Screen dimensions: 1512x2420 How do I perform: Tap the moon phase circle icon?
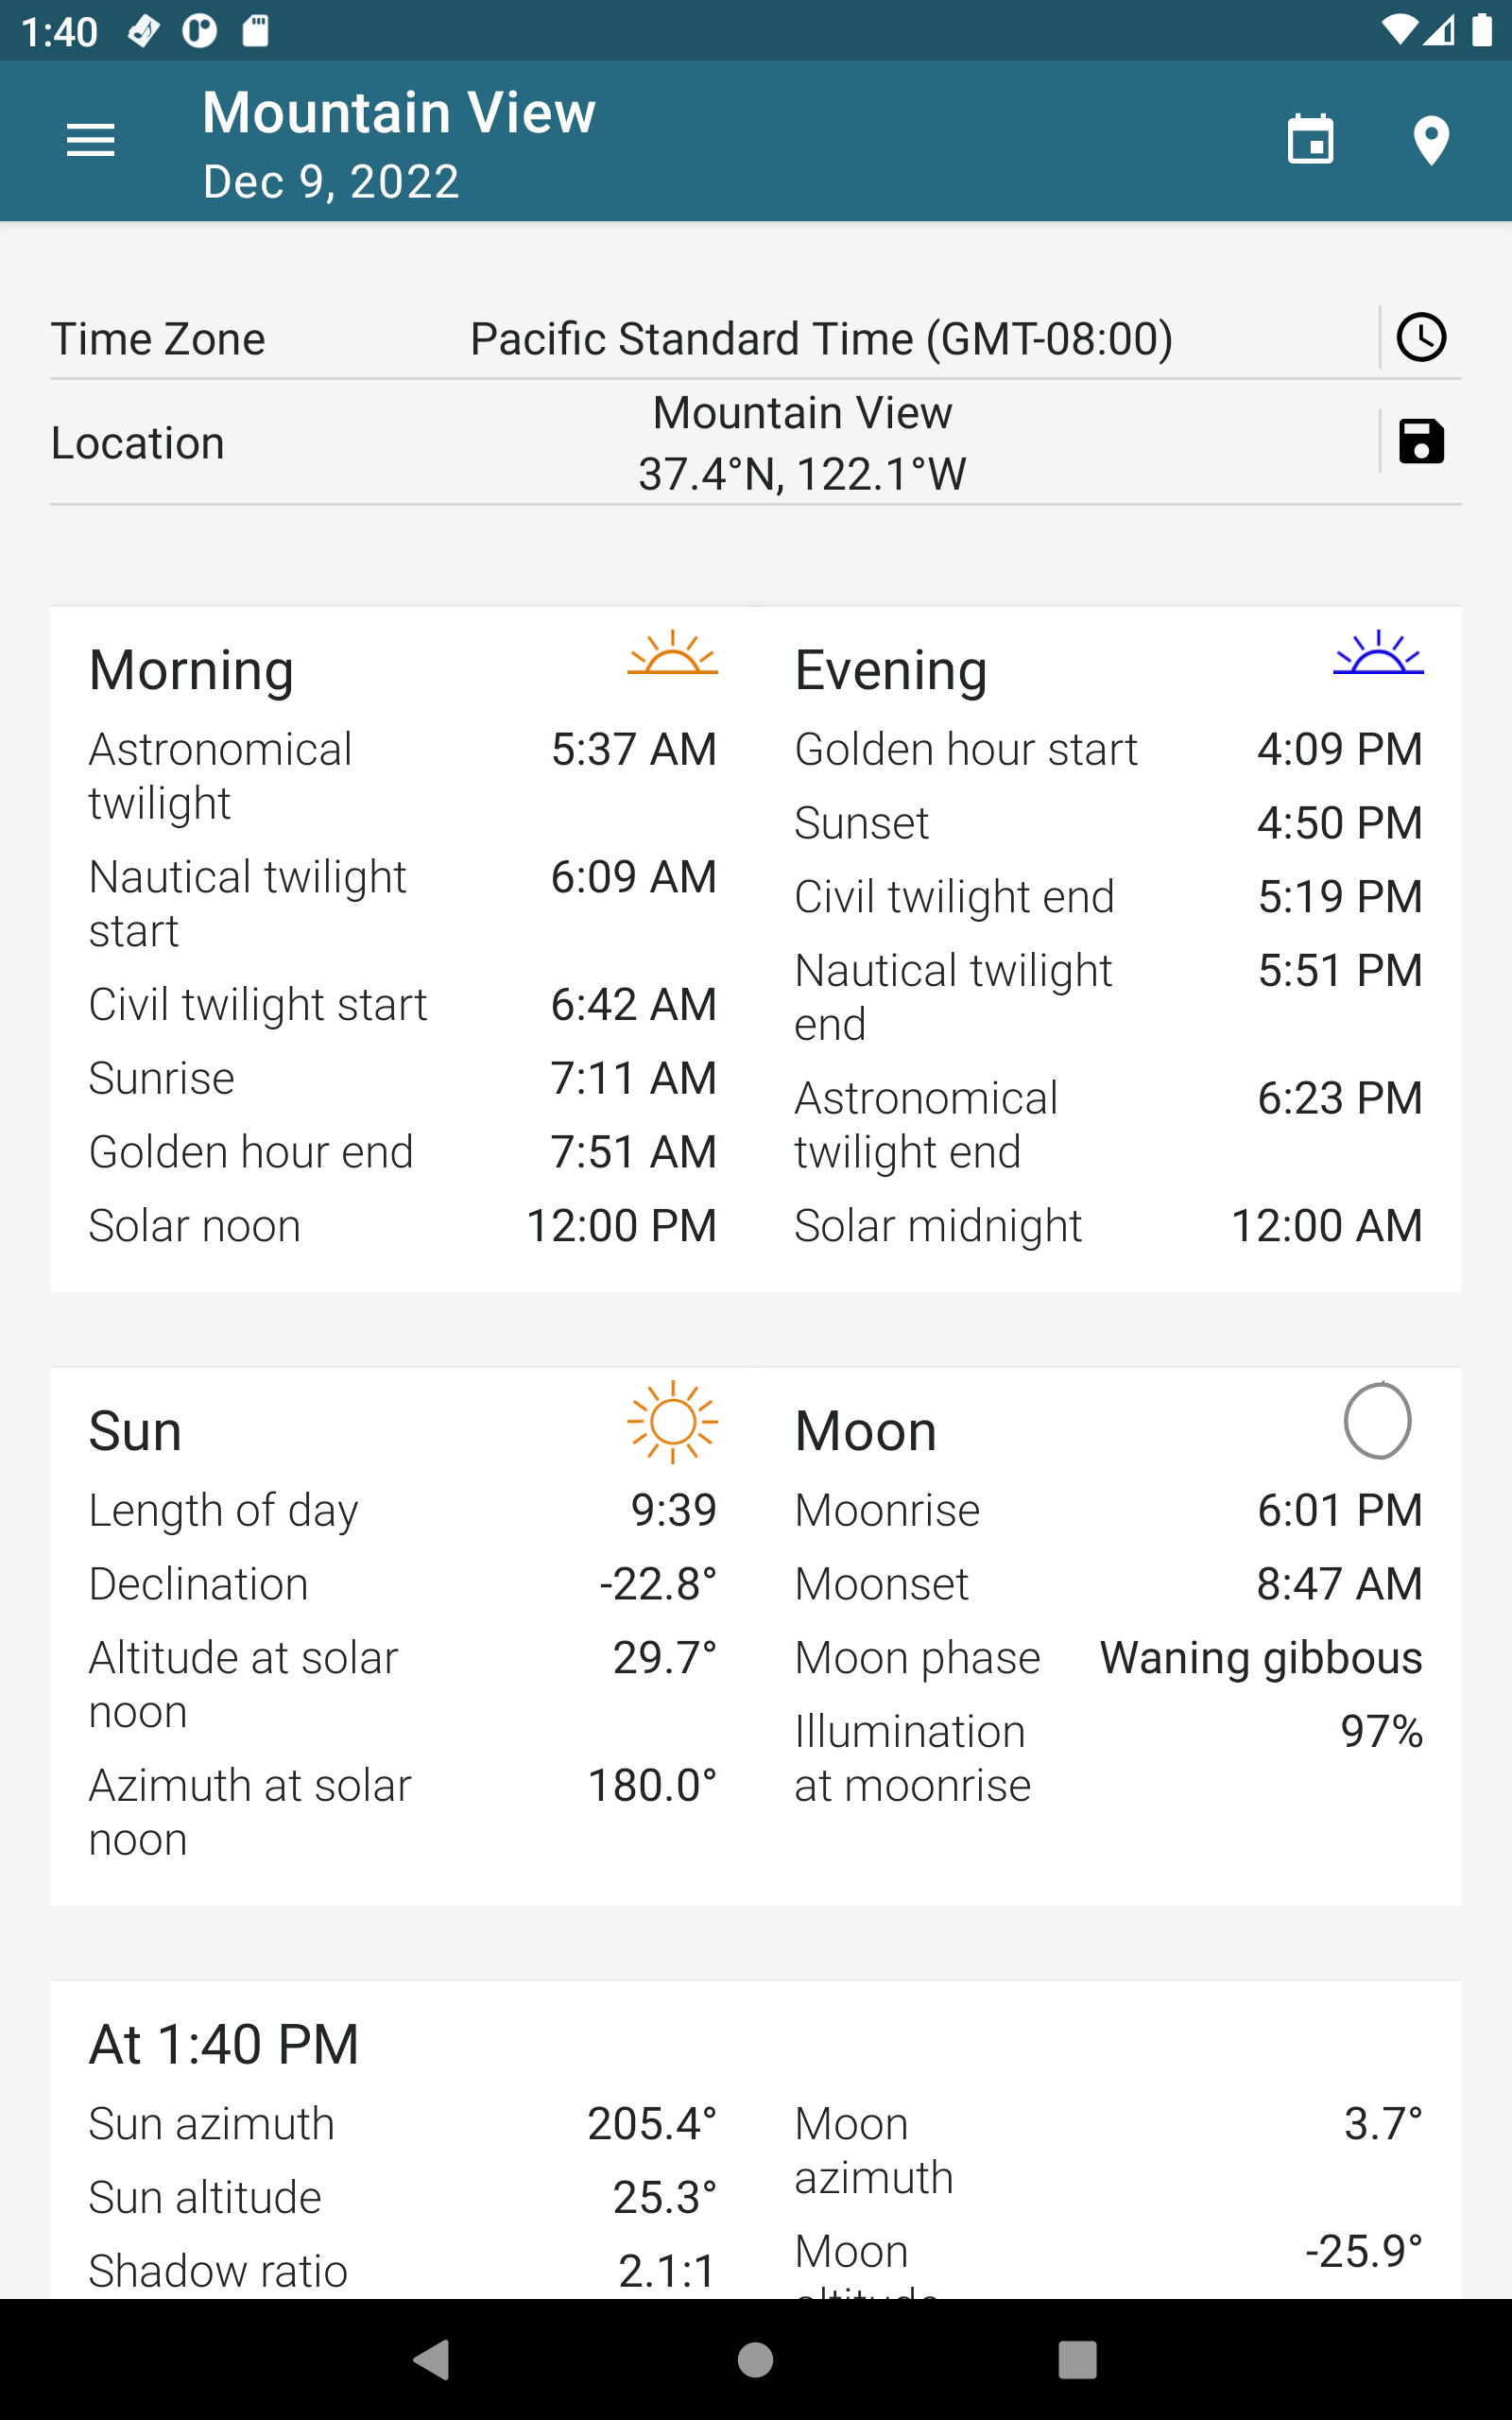(1378, 1421)
